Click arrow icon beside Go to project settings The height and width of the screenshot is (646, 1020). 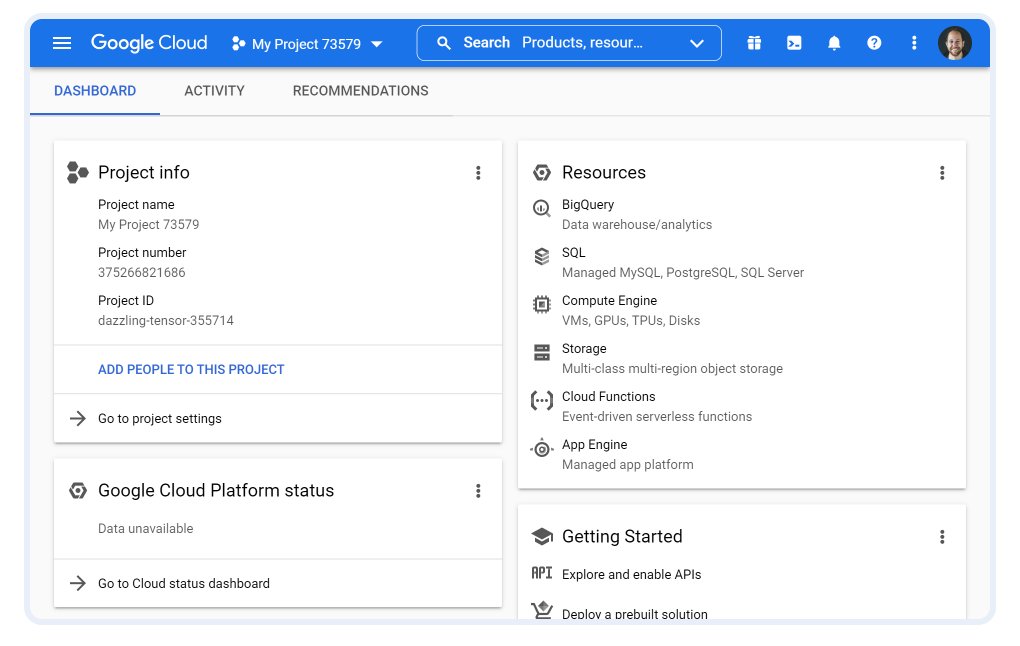[77, 418]
